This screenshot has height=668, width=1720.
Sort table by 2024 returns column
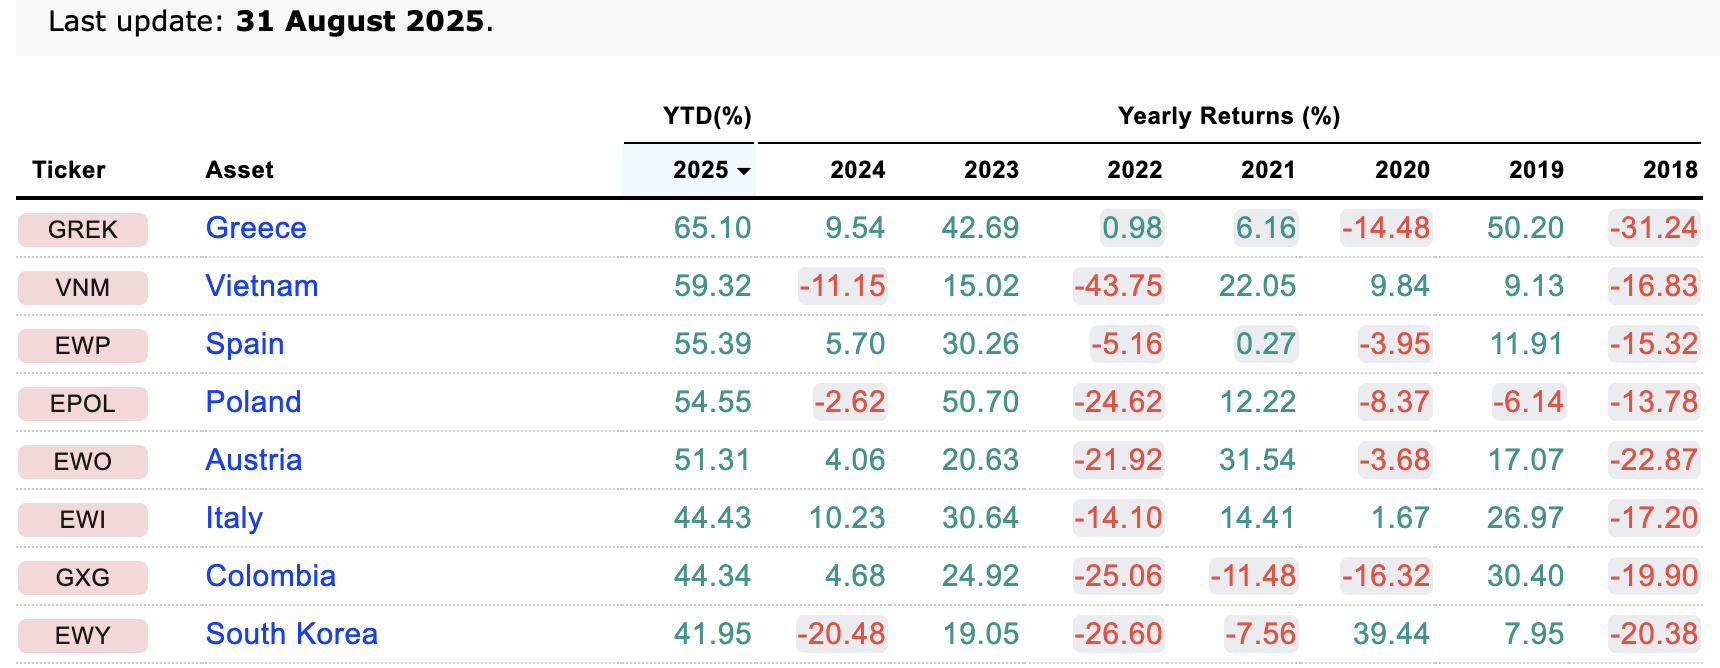pos(857,170)
